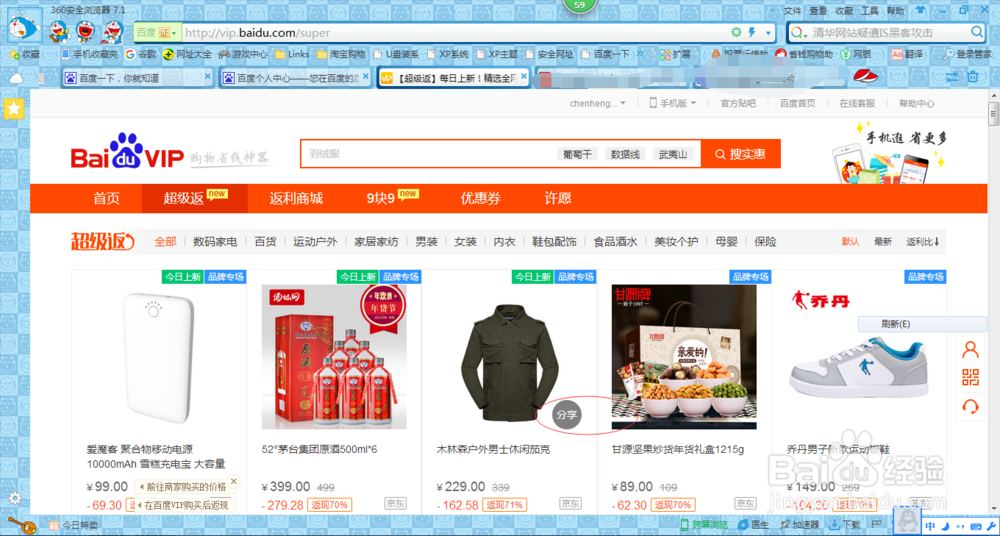
Task: Click the 跨屏浏览 status bar icon
Action: pyautogui.click(x=703, y=525)
